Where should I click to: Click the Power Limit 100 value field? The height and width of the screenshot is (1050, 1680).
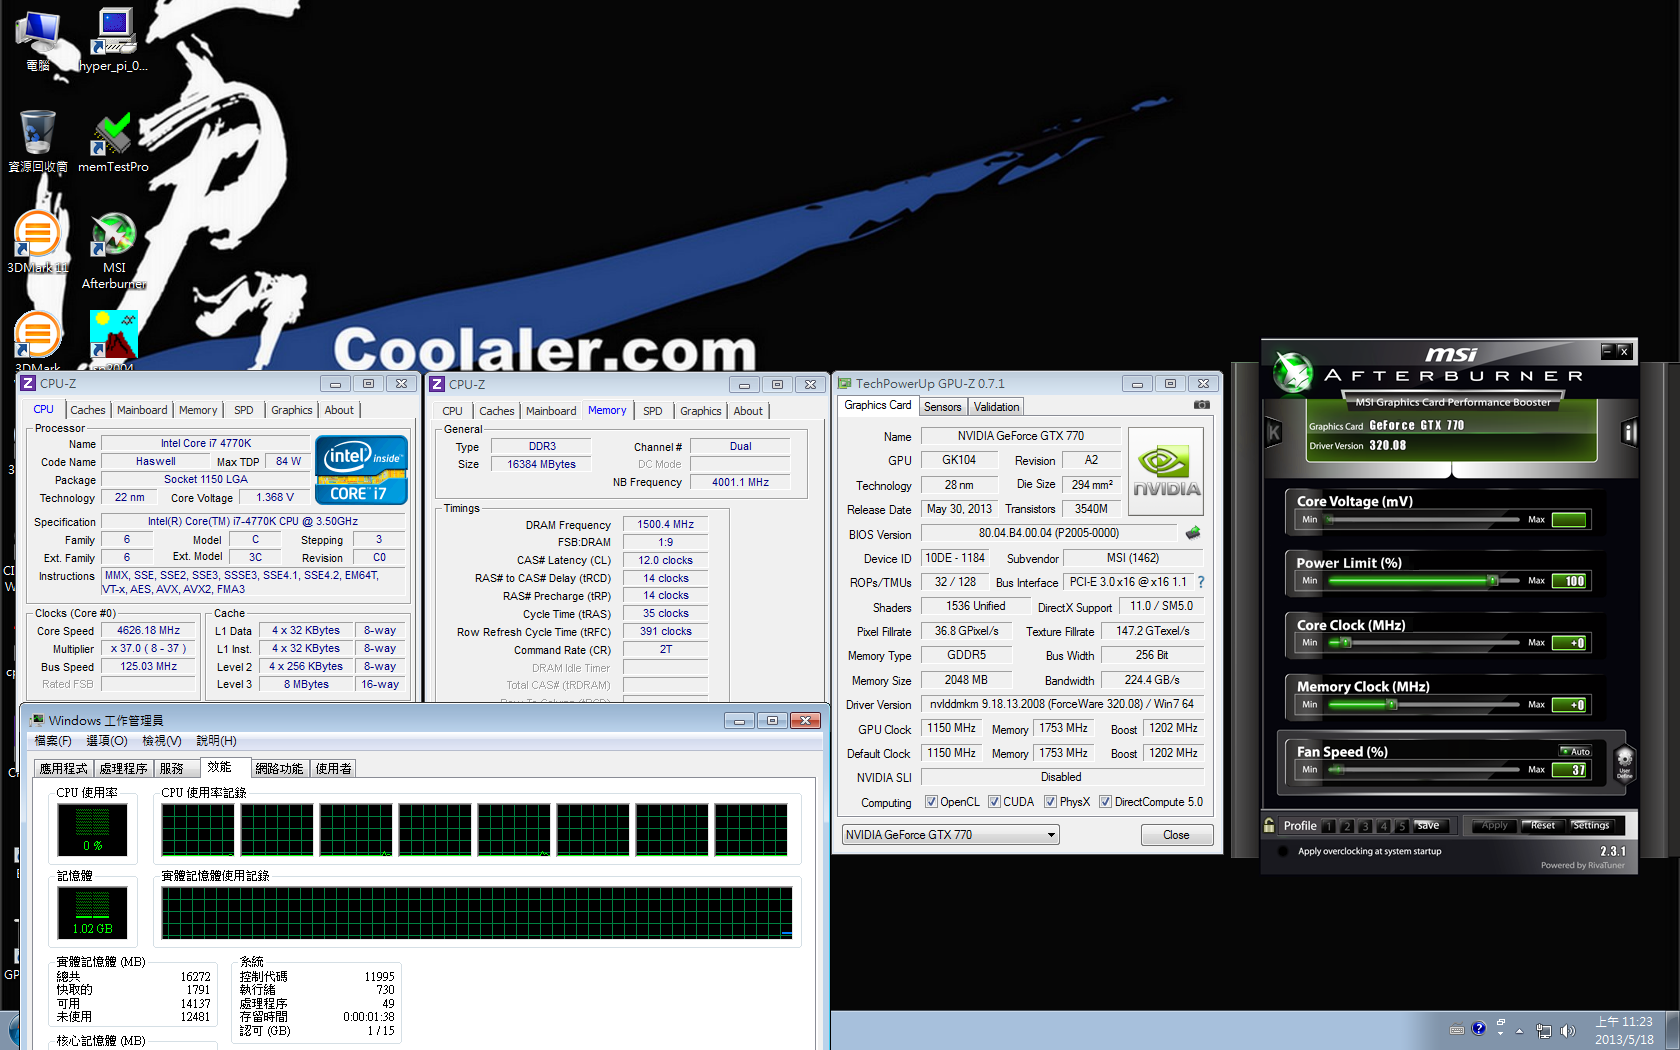click(x=1569, y=581)
